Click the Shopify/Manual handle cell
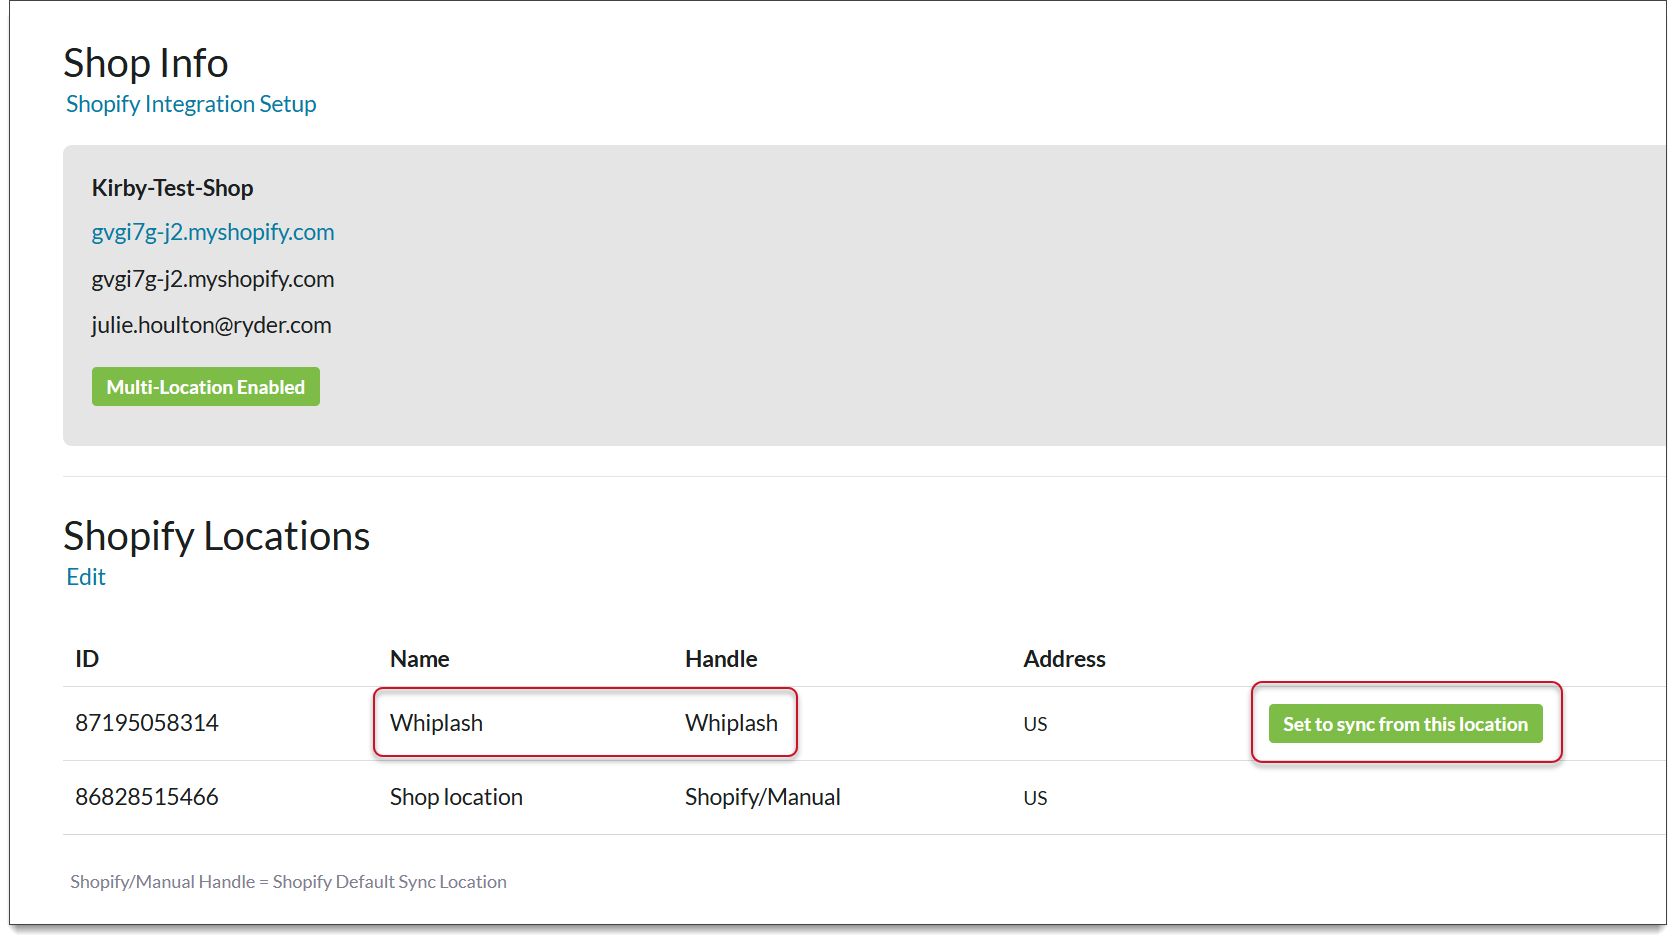The image size is (1676, 943). [x=762, y=797]
